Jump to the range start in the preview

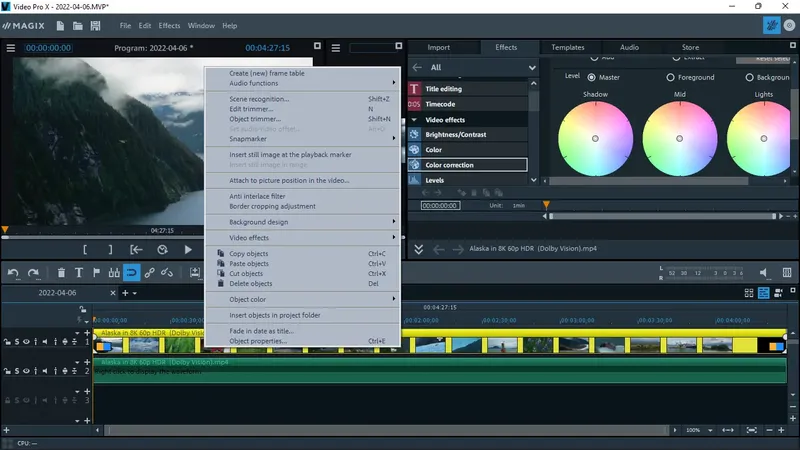click(136, 249)
